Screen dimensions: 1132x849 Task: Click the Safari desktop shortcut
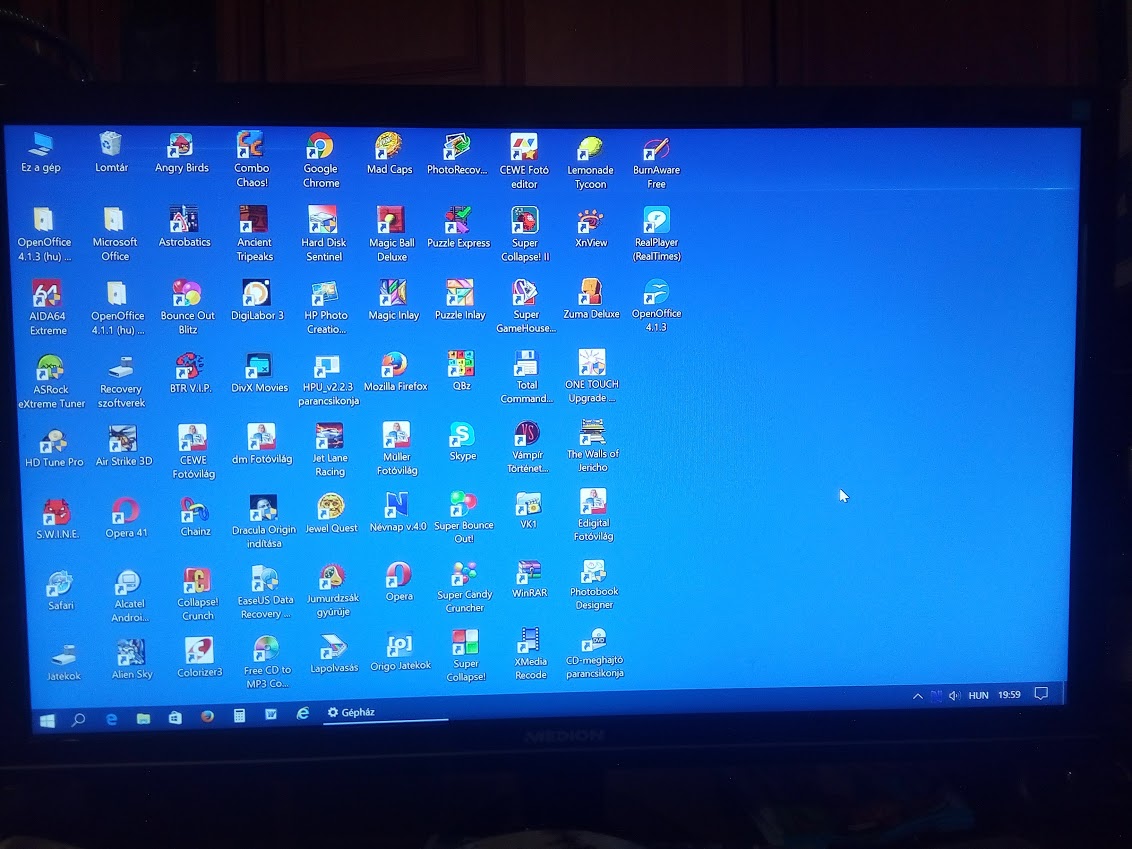tap(60, 591)
